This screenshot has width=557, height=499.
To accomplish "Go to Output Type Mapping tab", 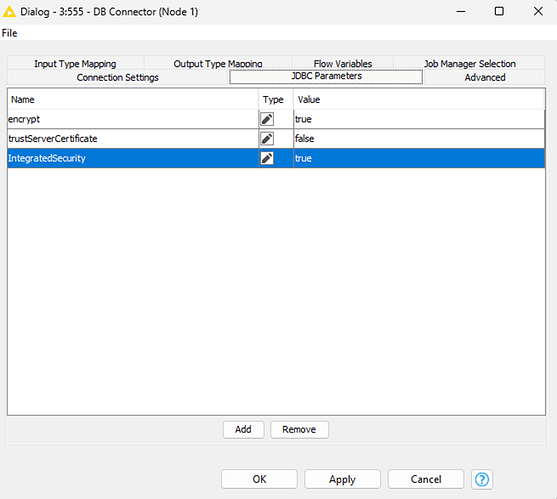I will (x=218, y=64).
